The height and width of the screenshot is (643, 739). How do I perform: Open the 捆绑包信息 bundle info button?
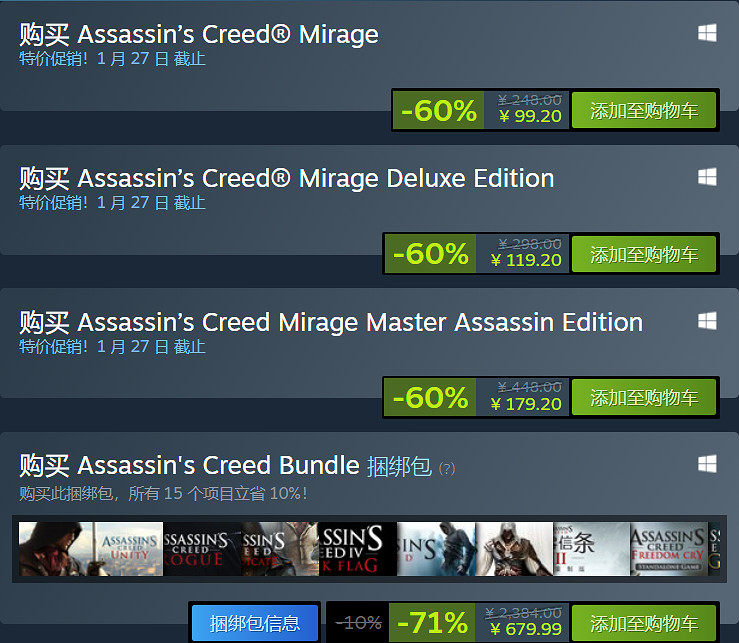pos(254,624)
